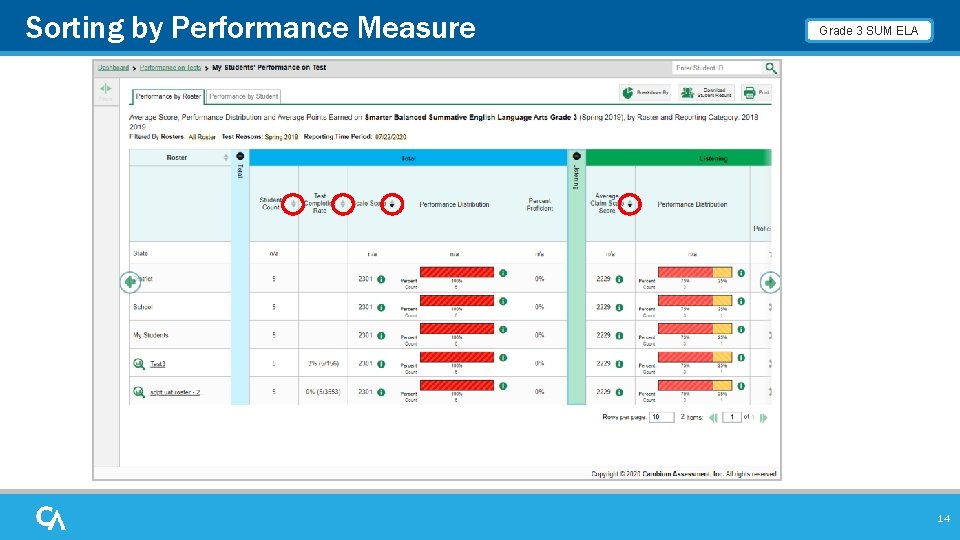The image size is (960, 540).
Task: Show info for School Listening score 2229
Action: click(x=620, y=307)
